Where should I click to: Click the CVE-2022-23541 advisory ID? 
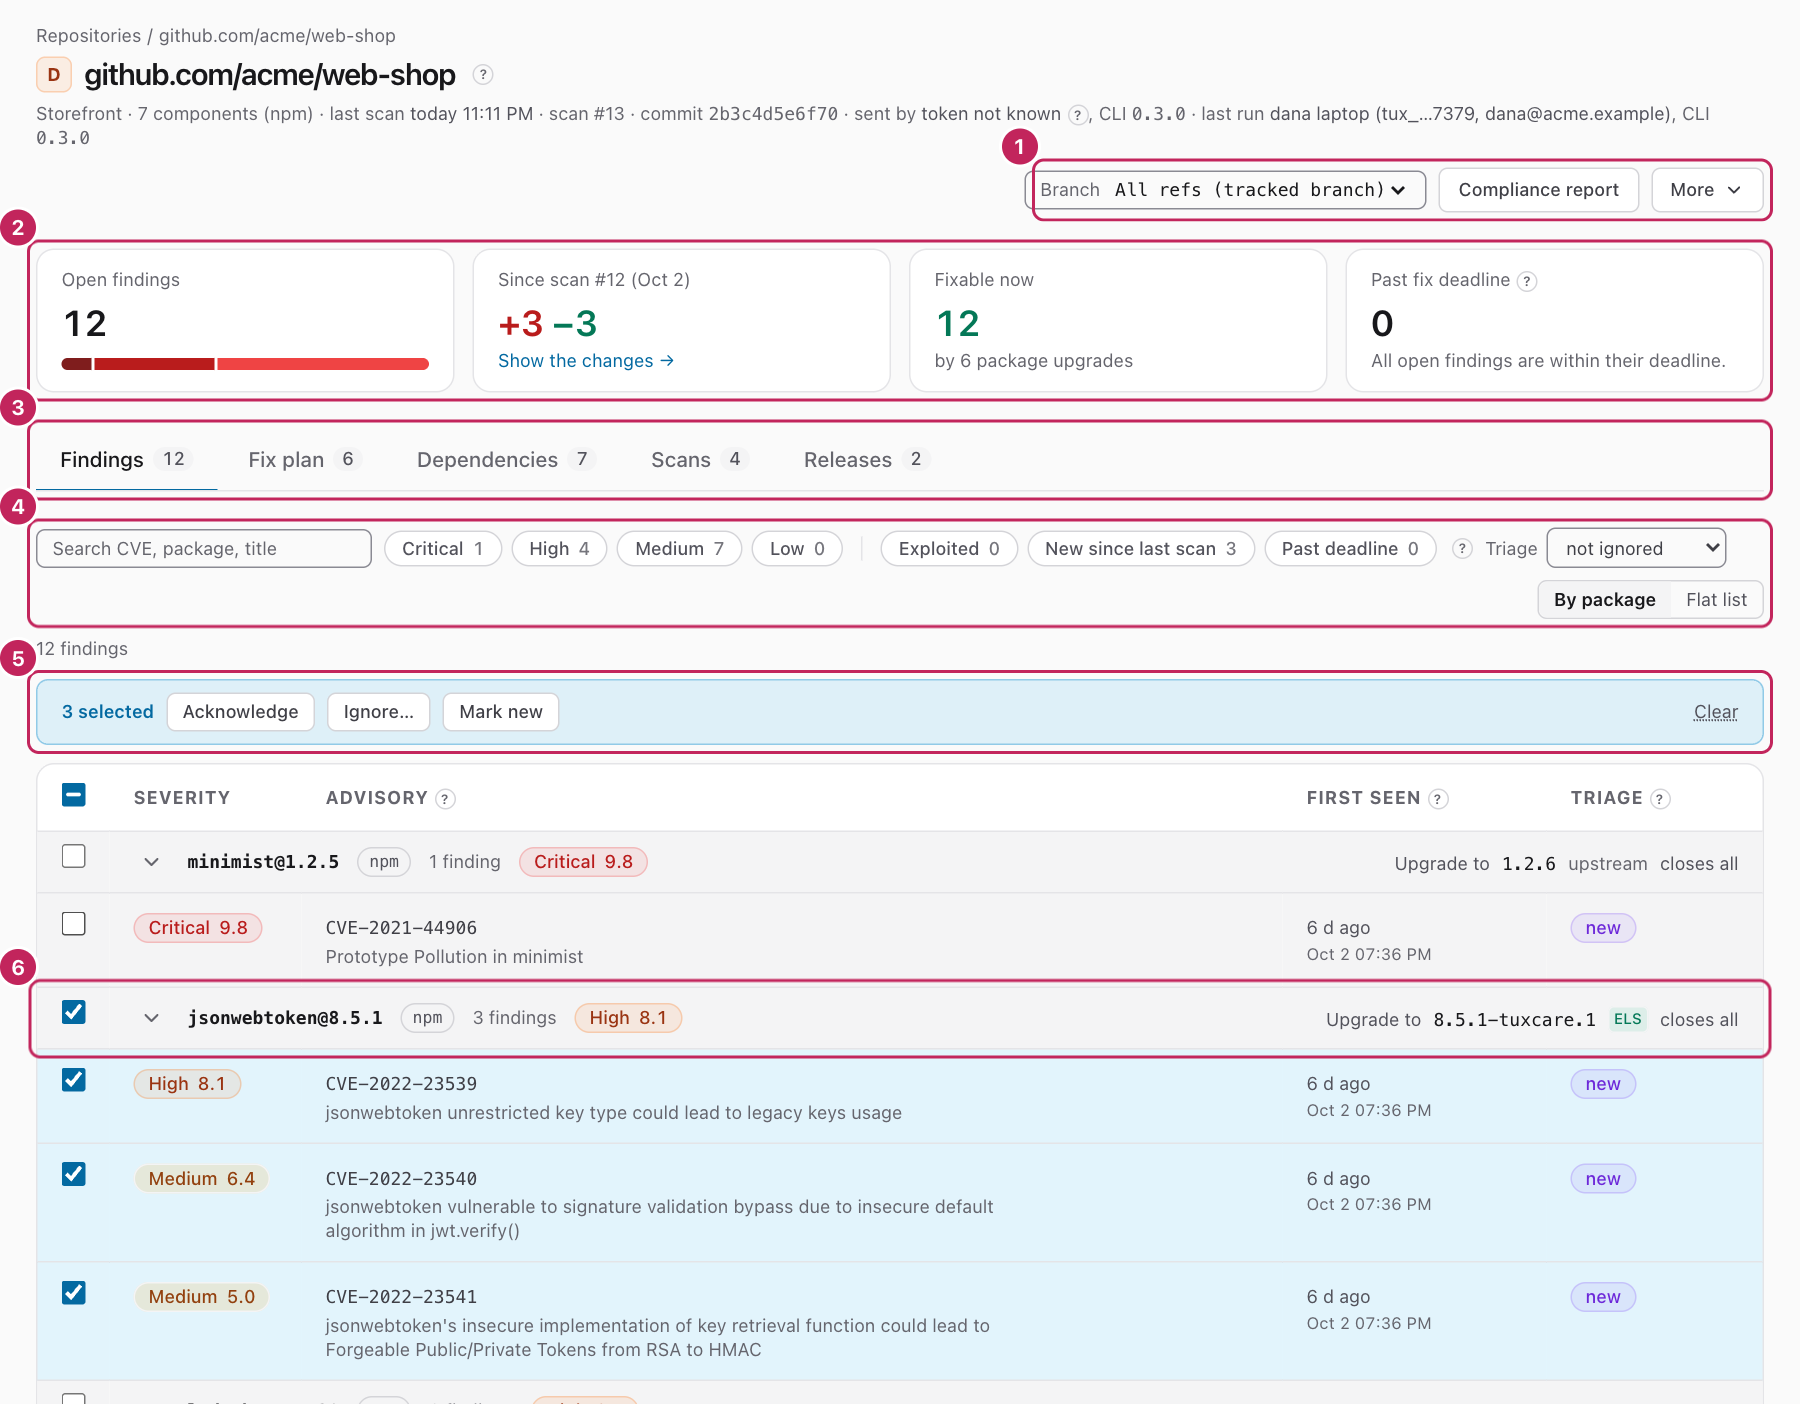(x=401, y=1297)
